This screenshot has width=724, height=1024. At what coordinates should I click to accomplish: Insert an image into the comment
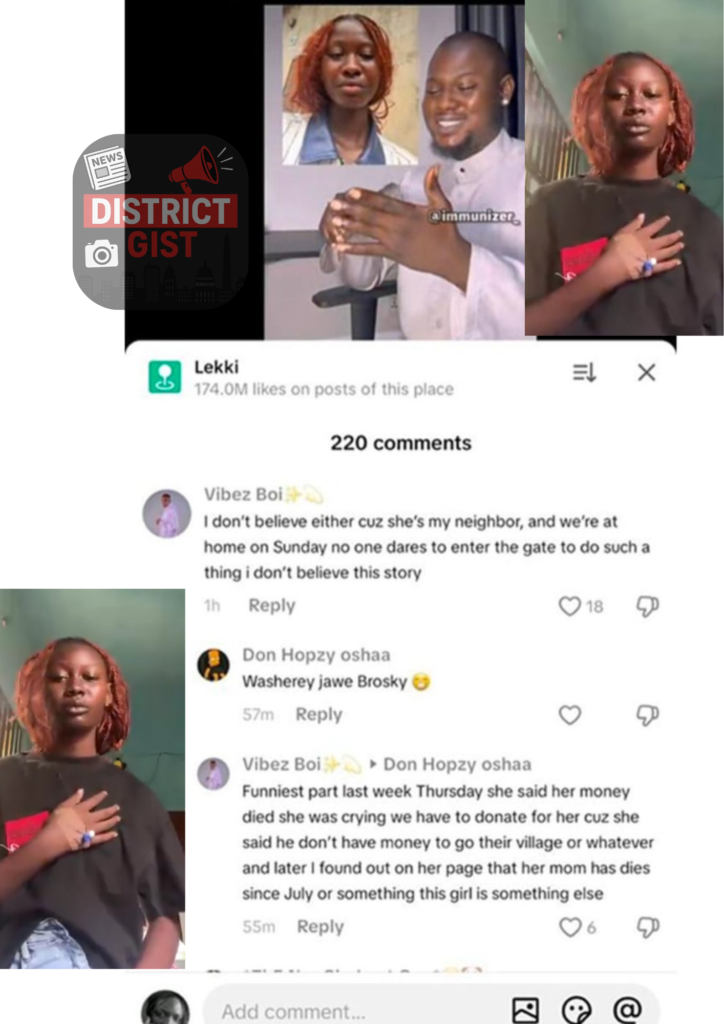point(526,1010)
